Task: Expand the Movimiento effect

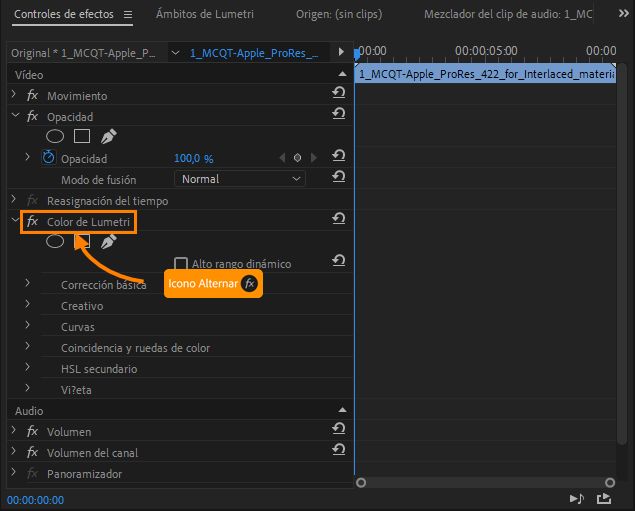Action: (13, 94)
